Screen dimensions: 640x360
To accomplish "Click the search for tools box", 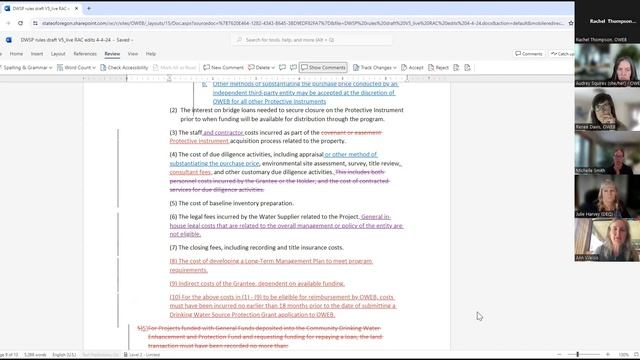I will [313, 40].
